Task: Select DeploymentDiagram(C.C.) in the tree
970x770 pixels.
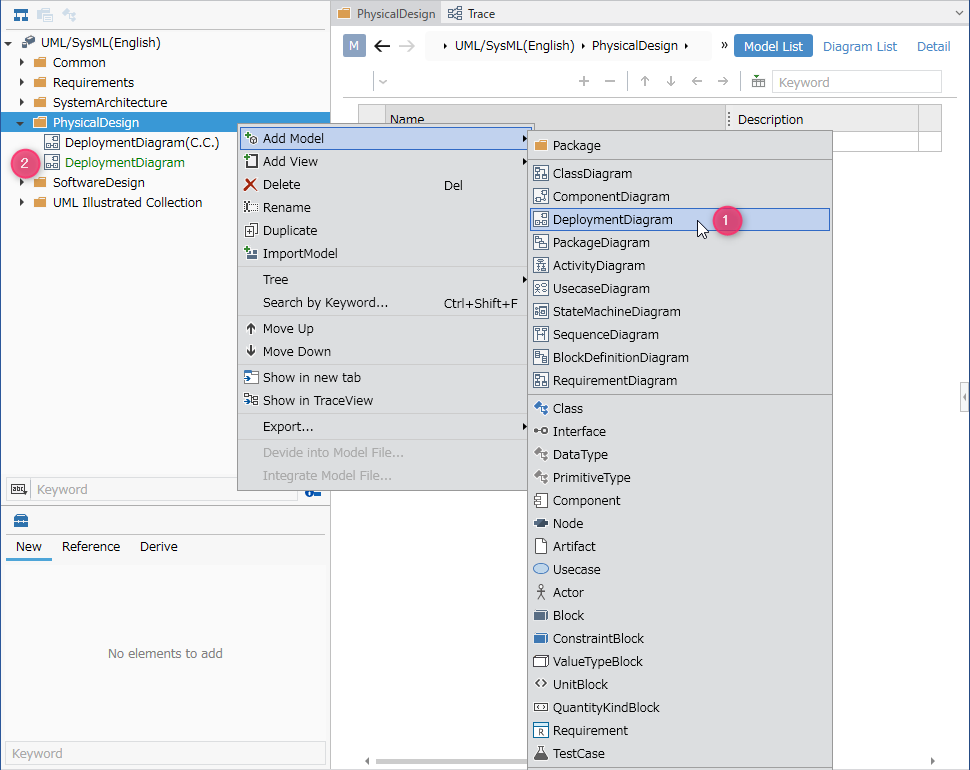Action: [x=142, y=142]
